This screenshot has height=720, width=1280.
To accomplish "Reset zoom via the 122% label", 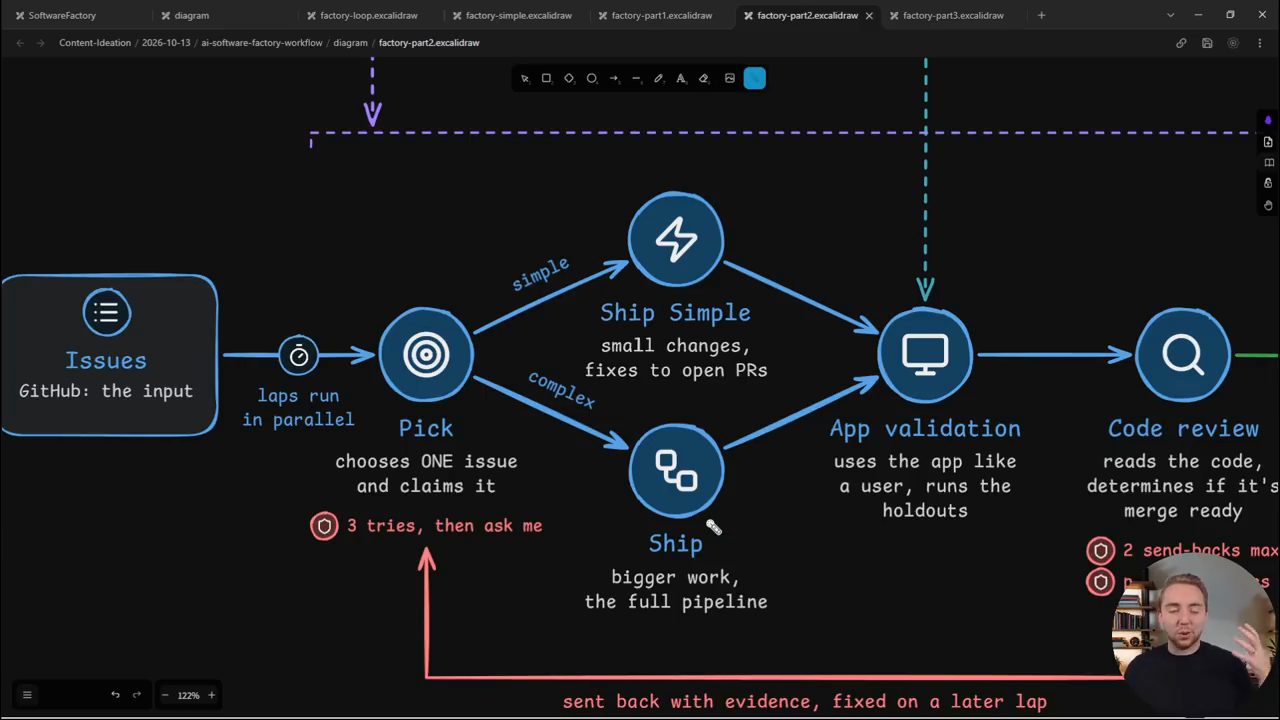I will tap(188, 695).
